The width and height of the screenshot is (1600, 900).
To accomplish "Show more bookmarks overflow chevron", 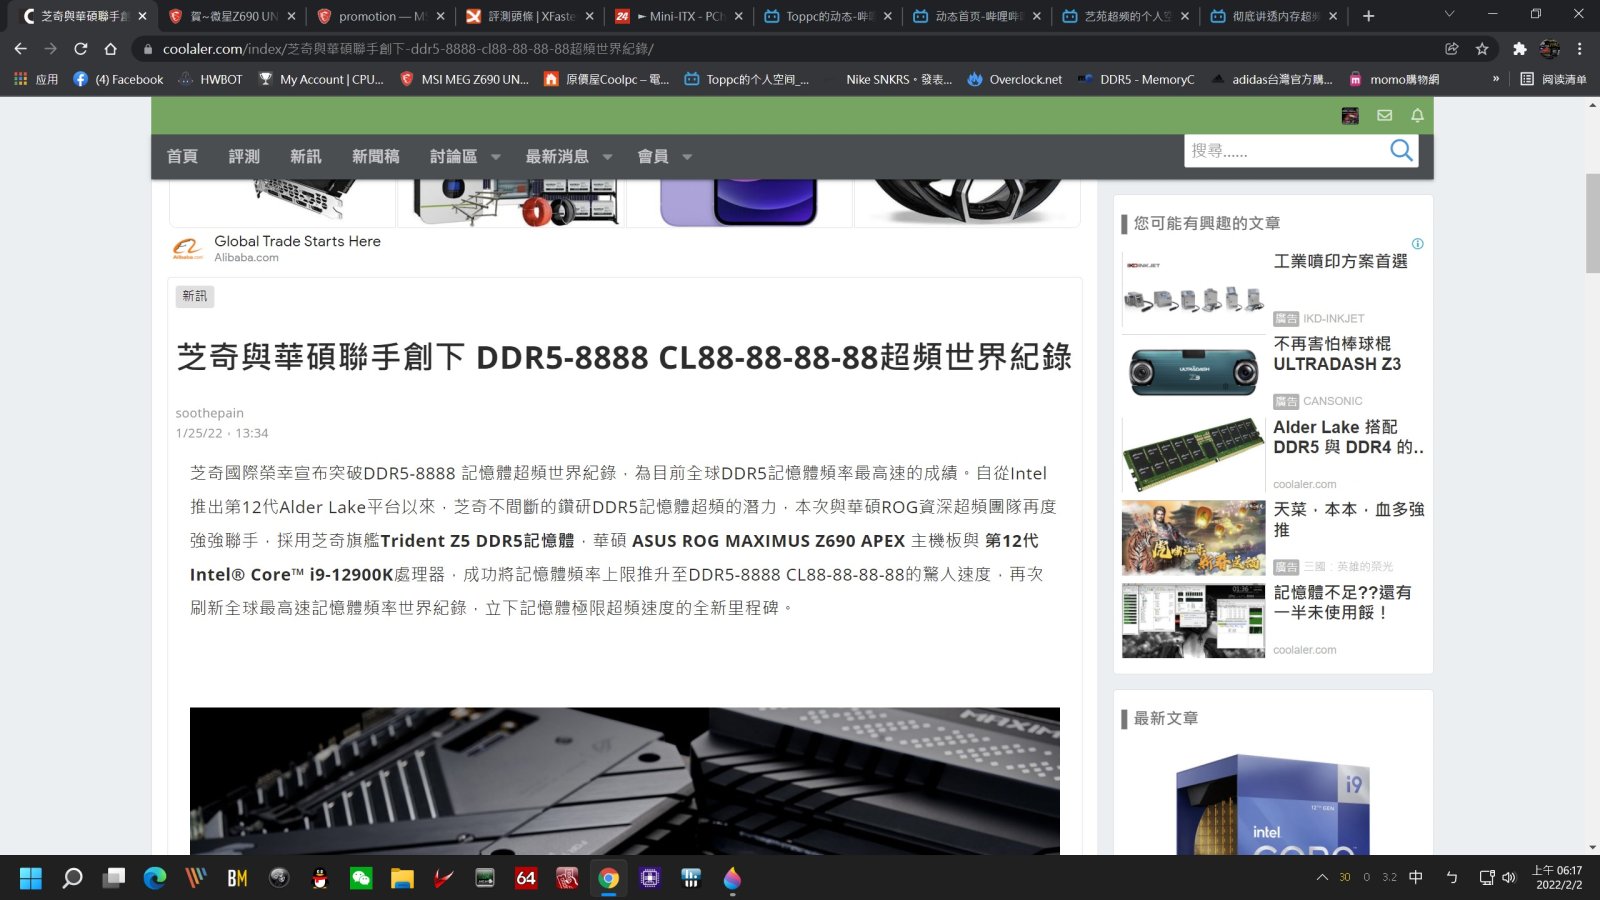I will click(1495, 79).
